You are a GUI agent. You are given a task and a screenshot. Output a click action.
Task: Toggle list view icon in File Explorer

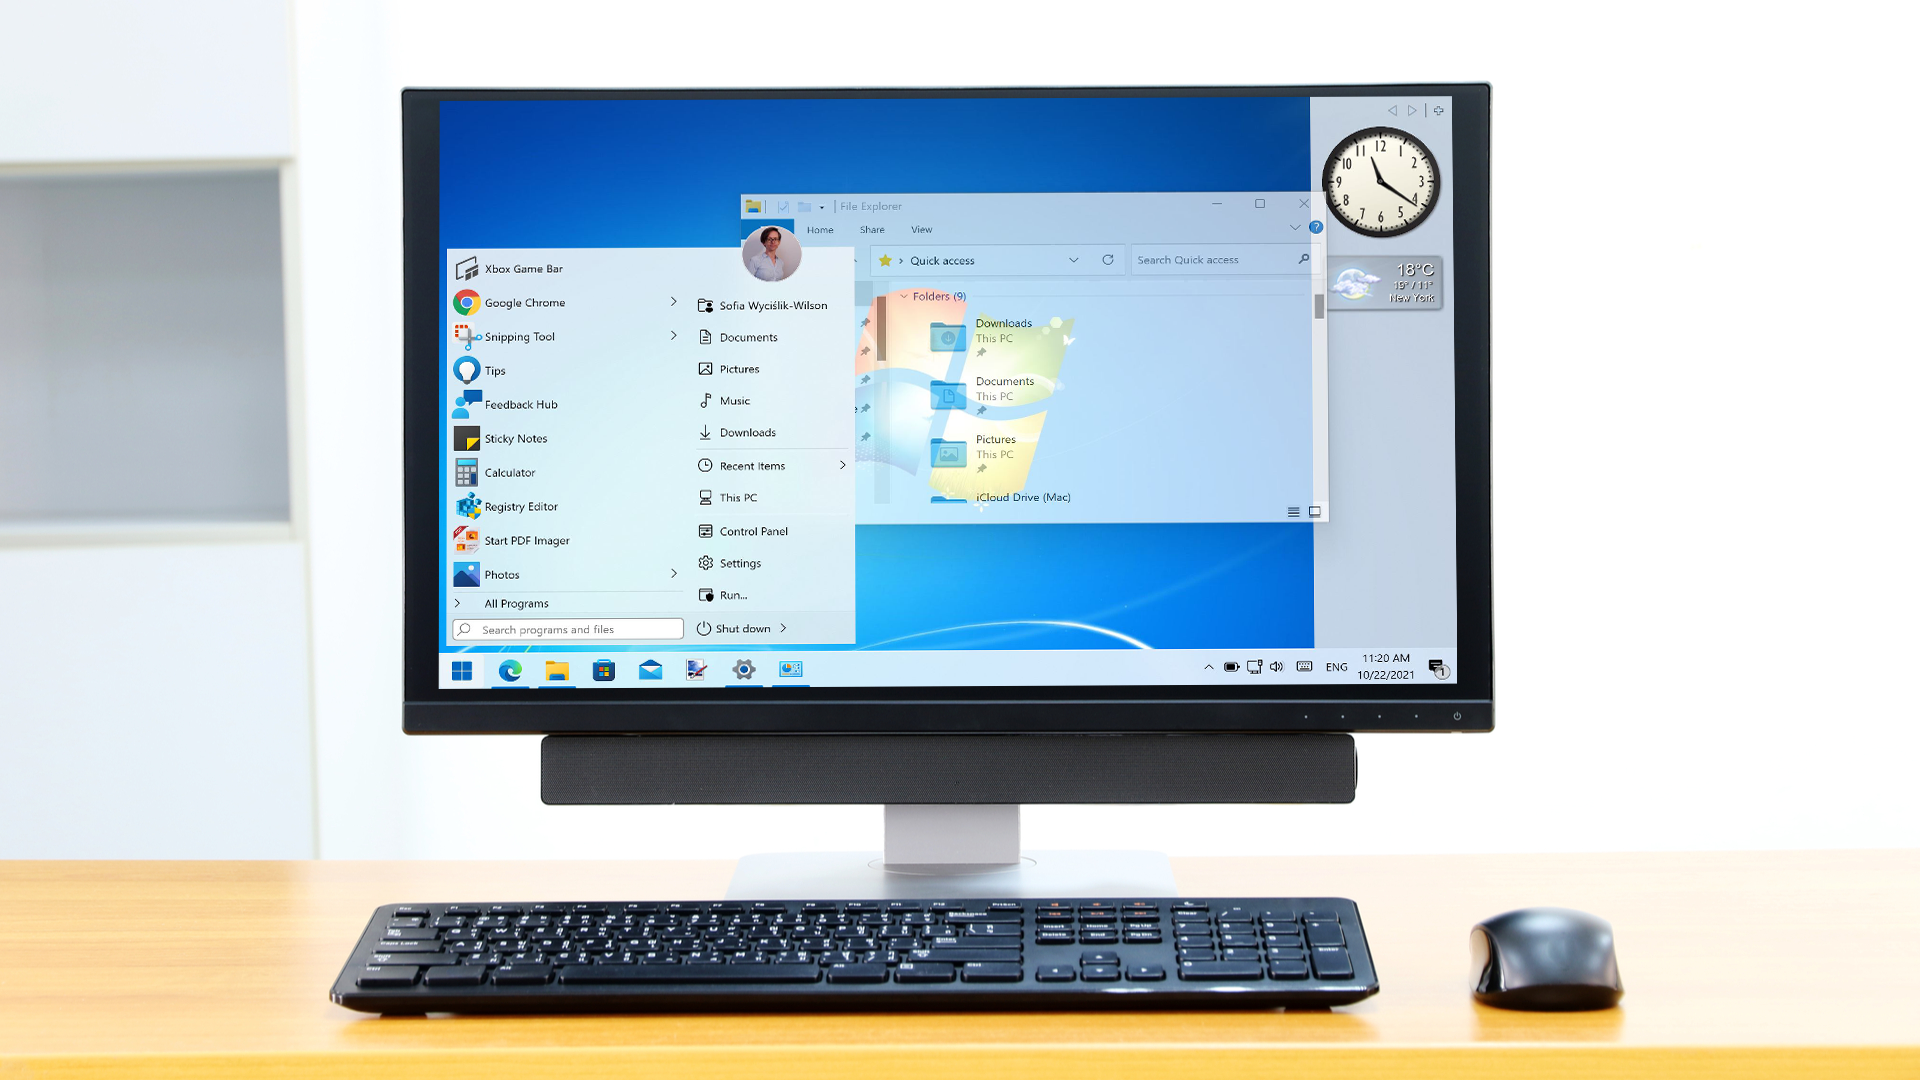(x=1292, y=512)
